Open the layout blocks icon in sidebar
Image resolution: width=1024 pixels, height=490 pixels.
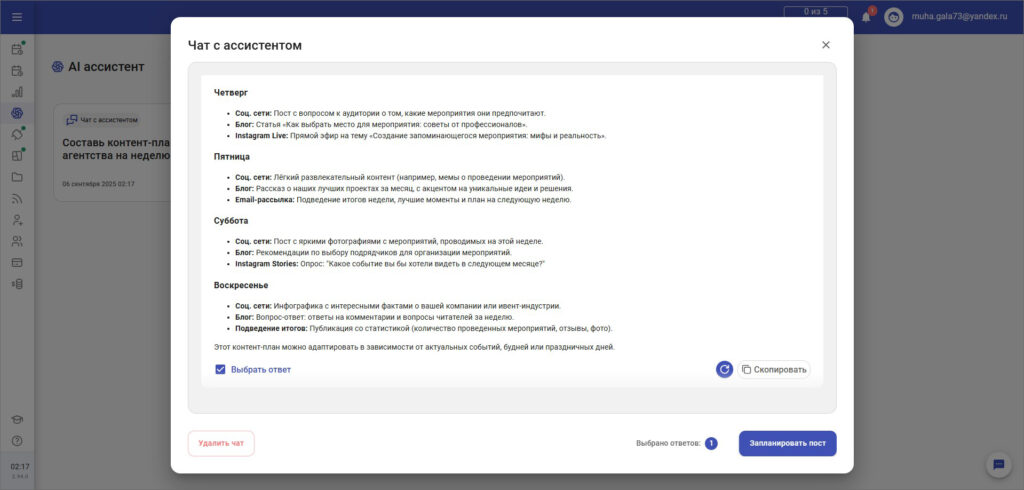(17, 155)
